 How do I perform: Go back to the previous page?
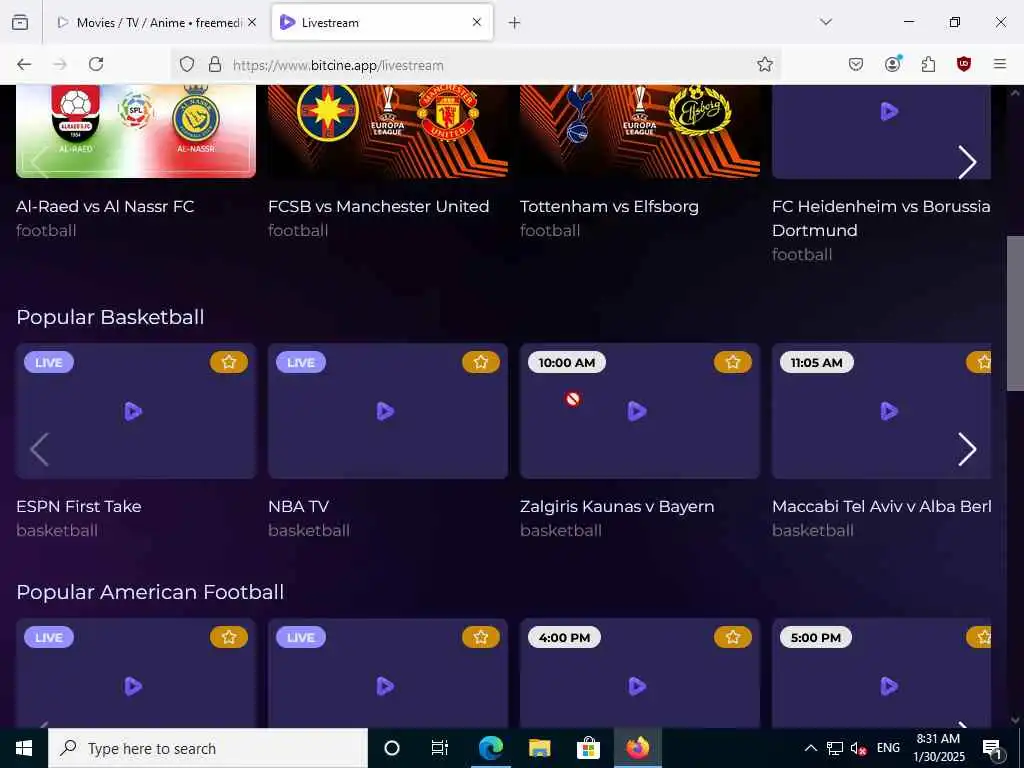(24, 64)
